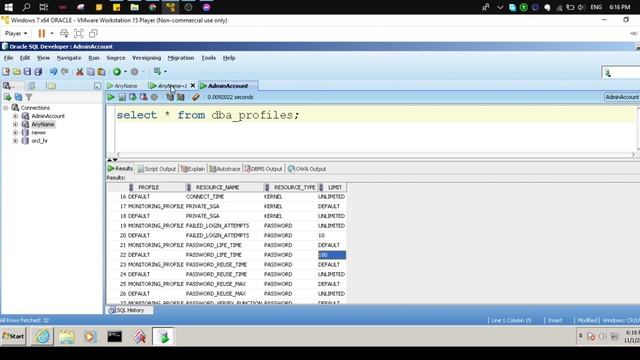Click VMware Enter full screen mode icon

point(78,33)
